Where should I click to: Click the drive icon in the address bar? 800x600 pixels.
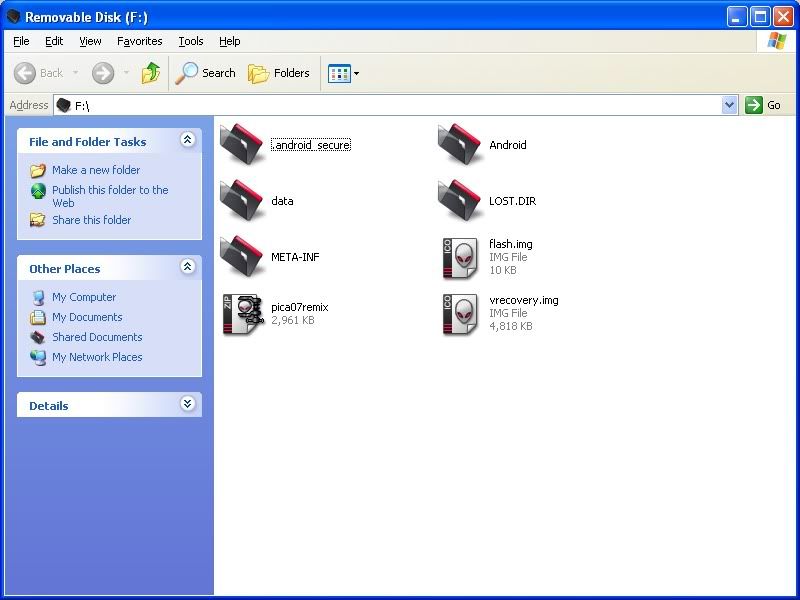coord(63,105)
